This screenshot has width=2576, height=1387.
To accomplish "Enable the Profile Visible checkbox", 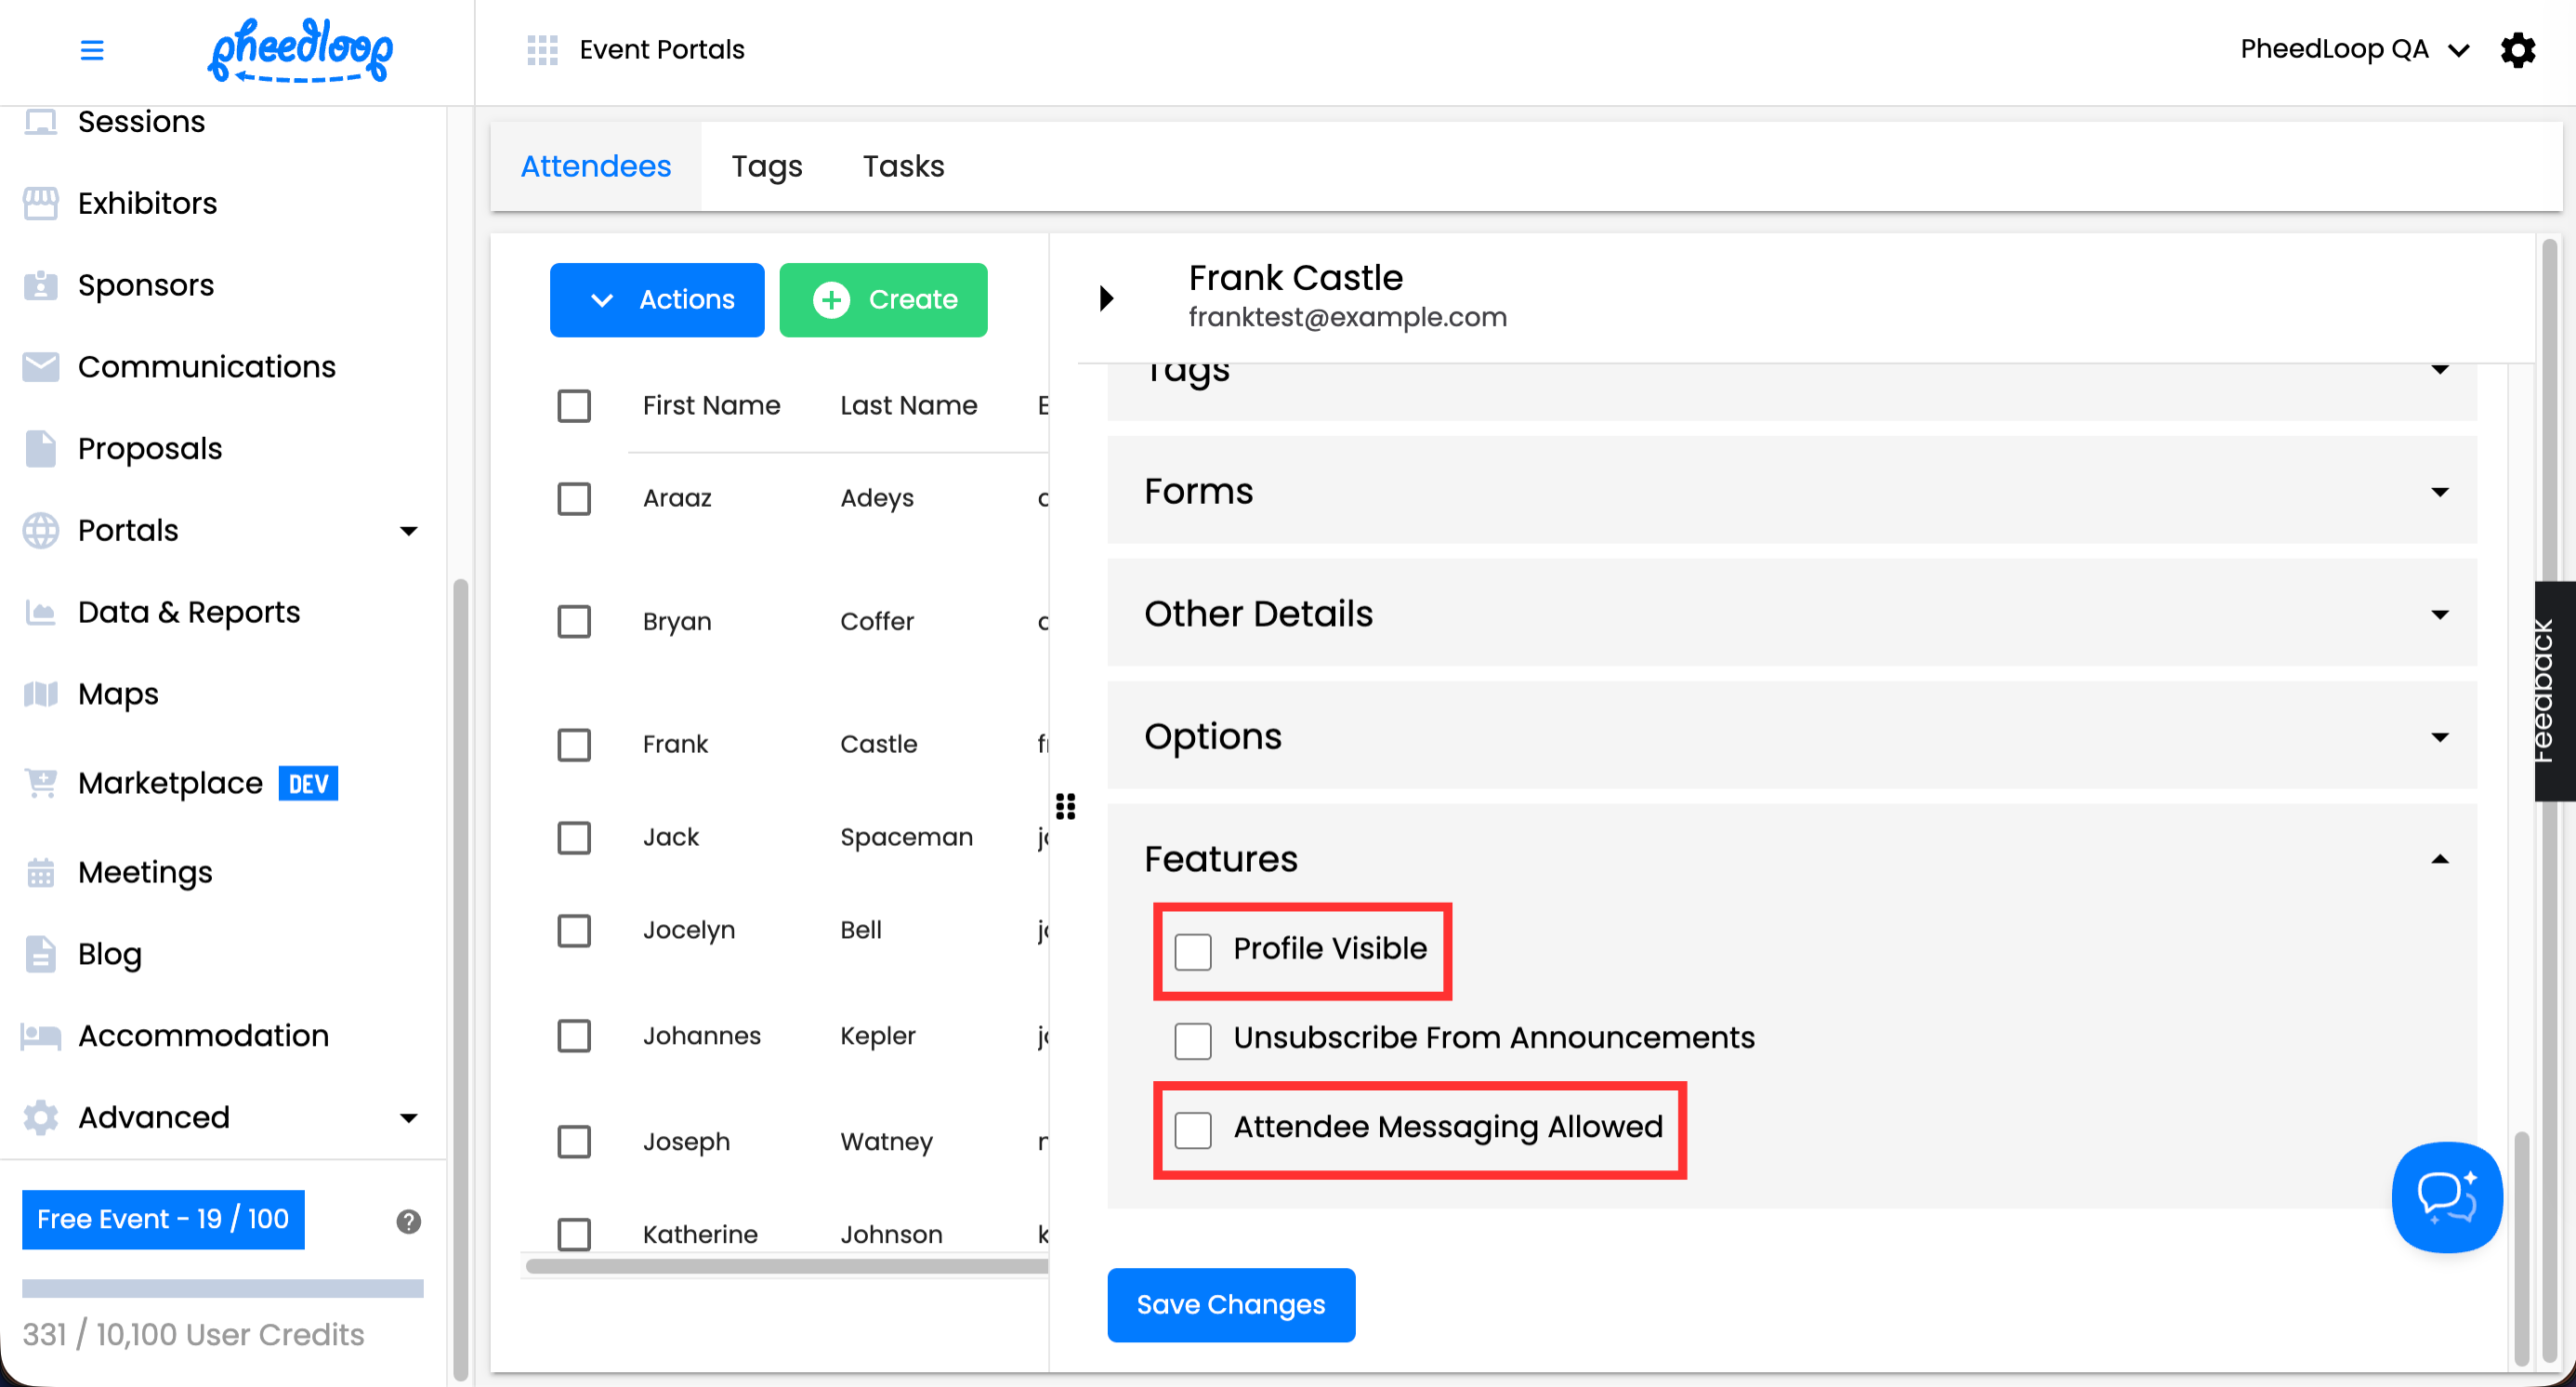I will coord(1193,951).
